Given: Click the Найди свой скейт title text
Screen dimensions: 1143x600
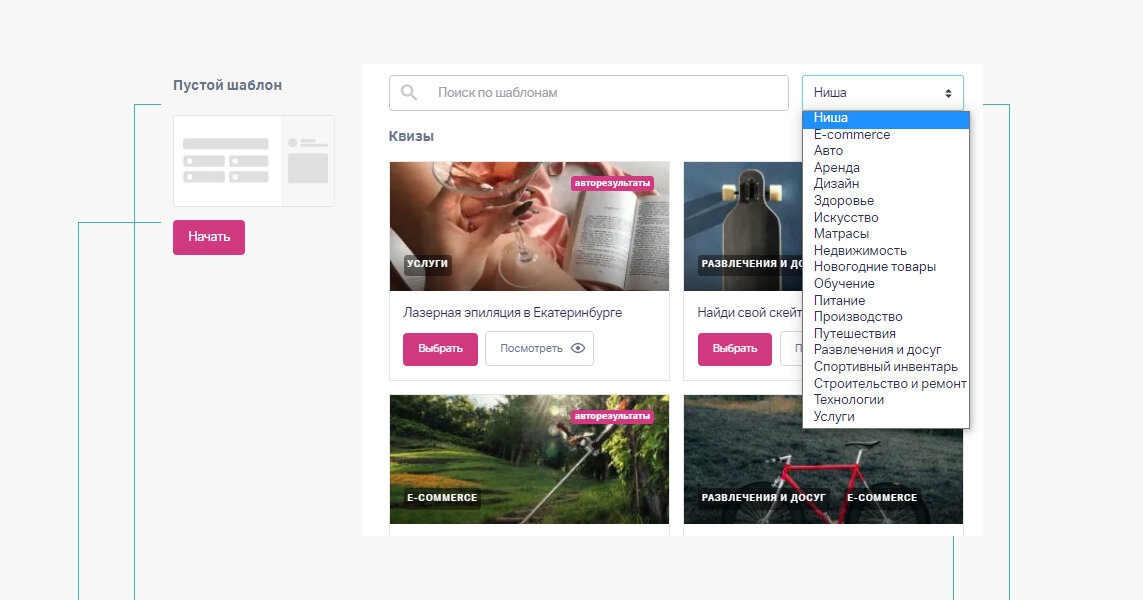Looking at the screenshot, I should [x=749, y=313].
